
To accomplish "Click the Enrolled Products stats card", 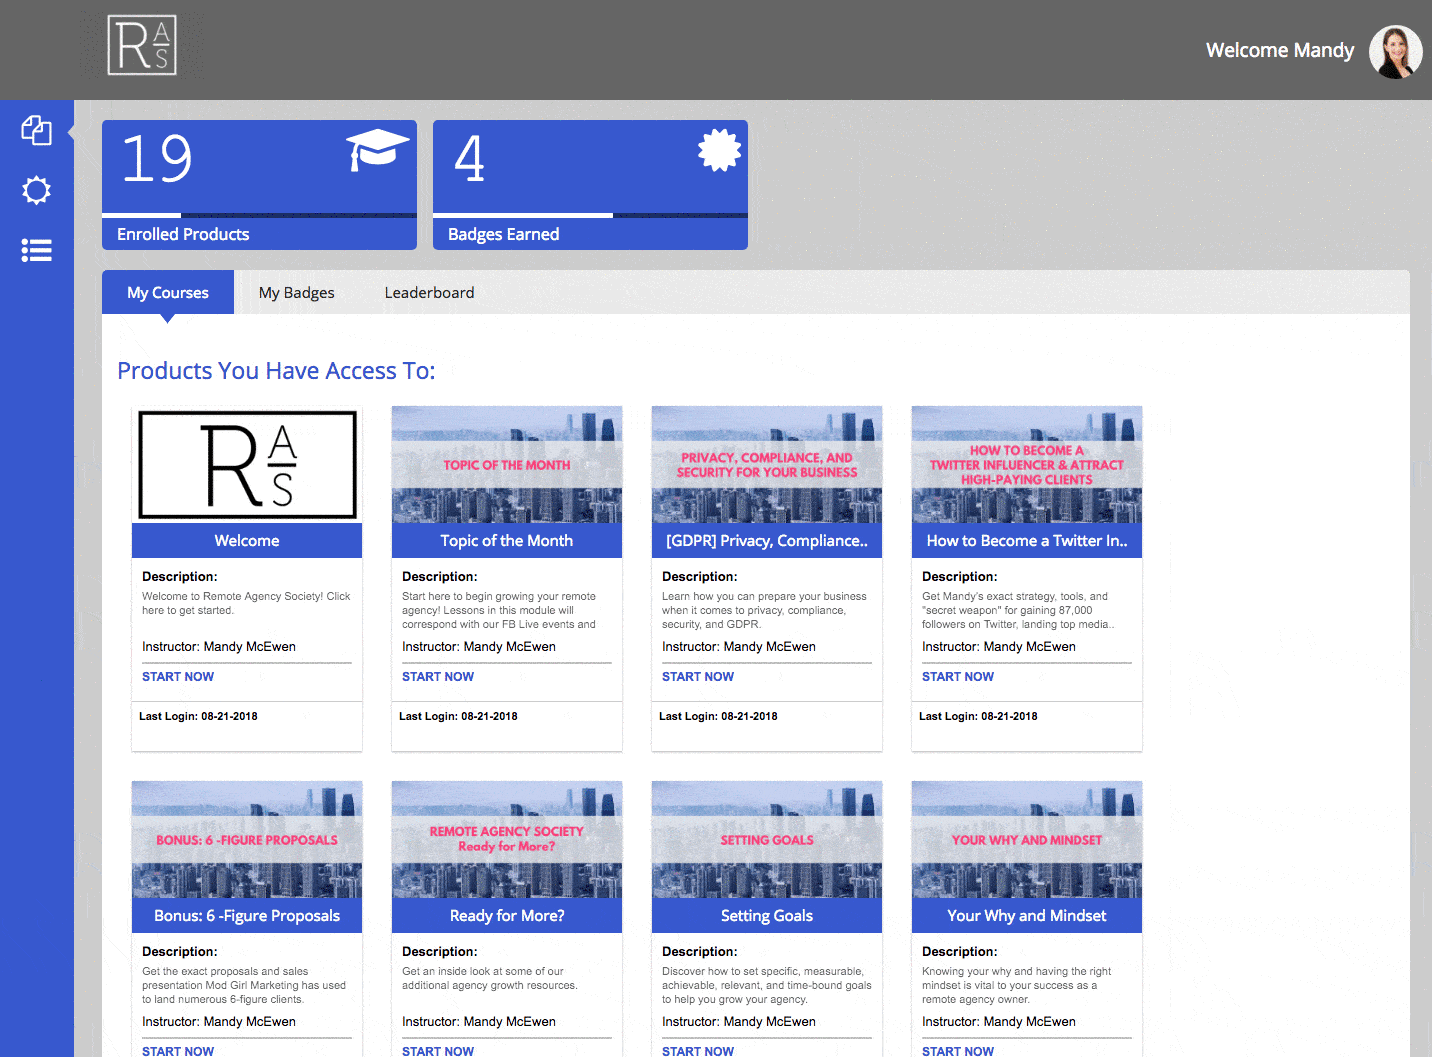I will point(259,185).
